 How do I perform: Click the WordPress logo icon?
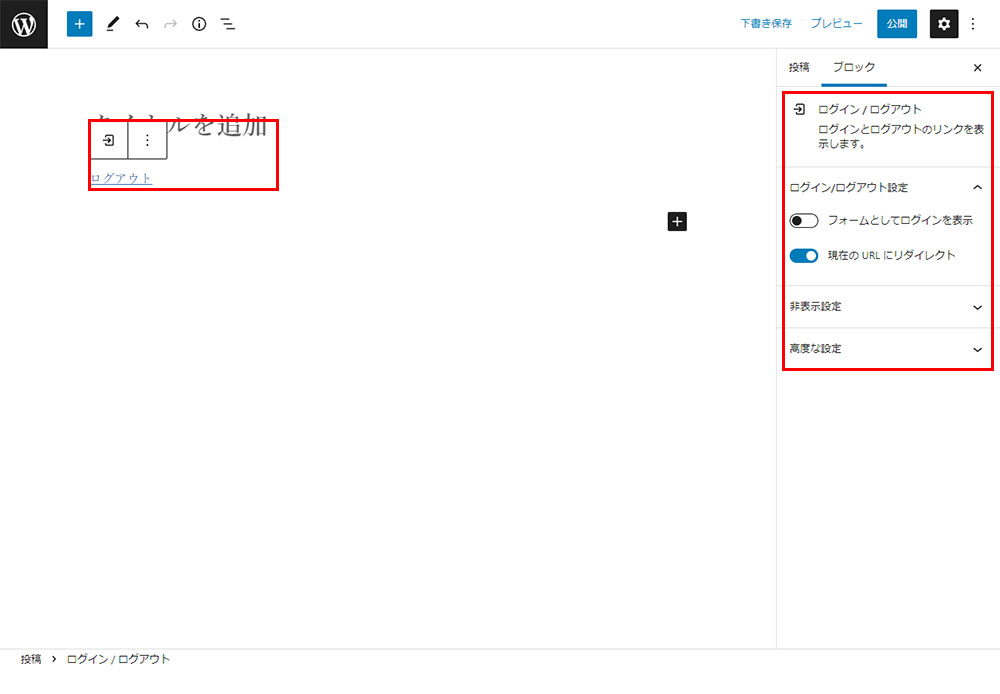coord(24,24)
